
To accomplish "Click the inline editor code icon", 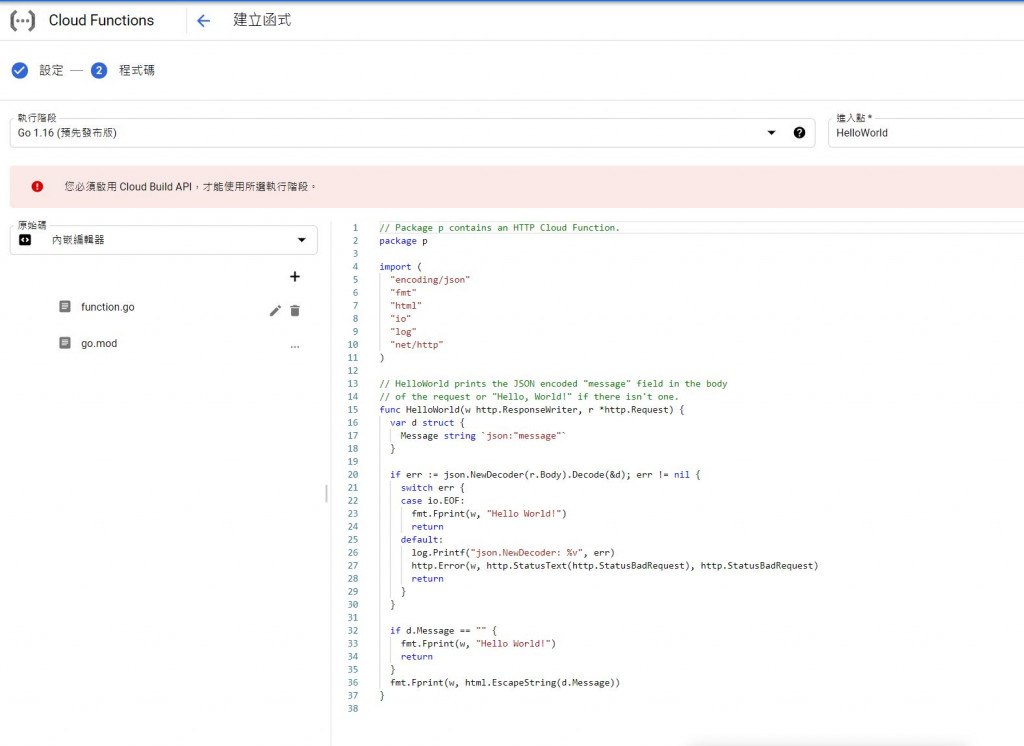I will [x=25, y=240].
